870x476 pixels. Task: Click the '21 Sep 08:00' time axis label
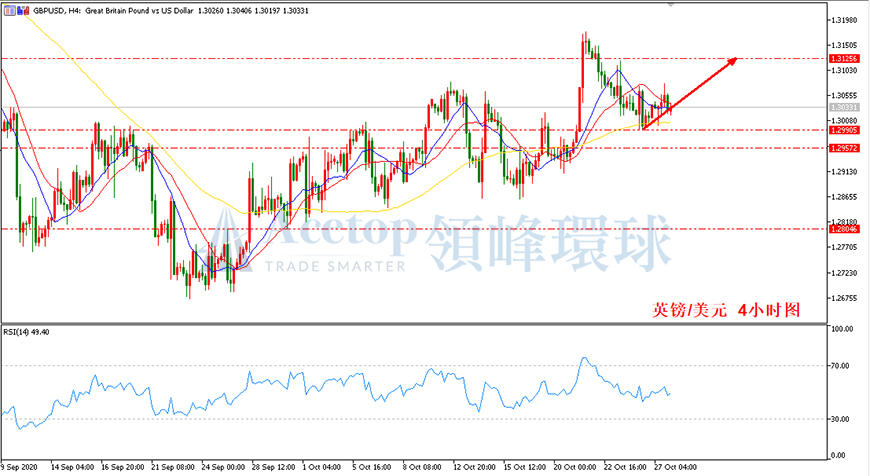[173, 467]
